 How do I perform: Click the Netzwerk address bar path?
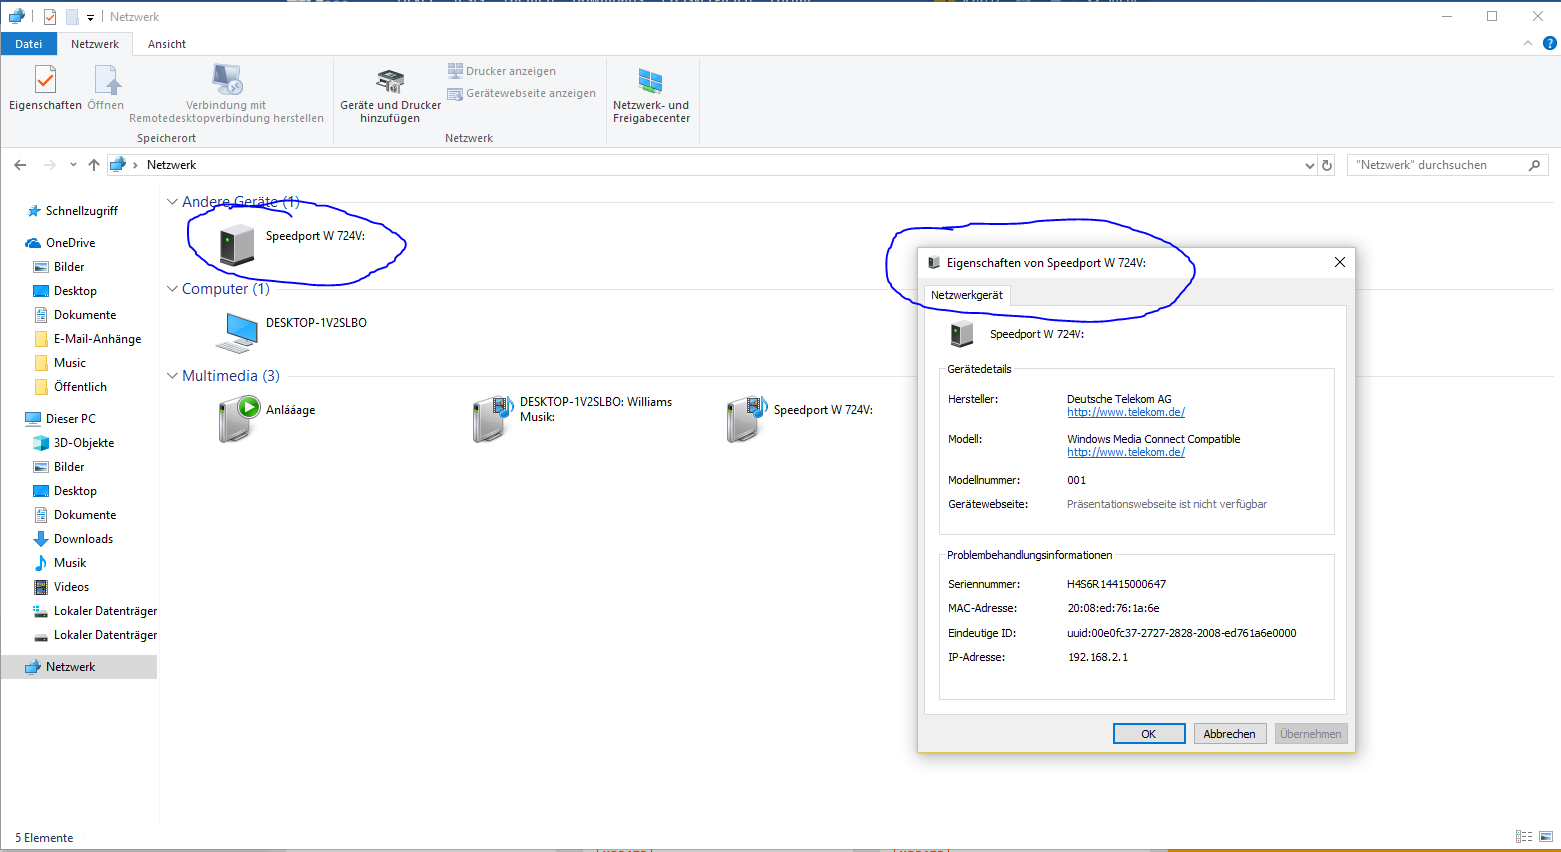171,165
